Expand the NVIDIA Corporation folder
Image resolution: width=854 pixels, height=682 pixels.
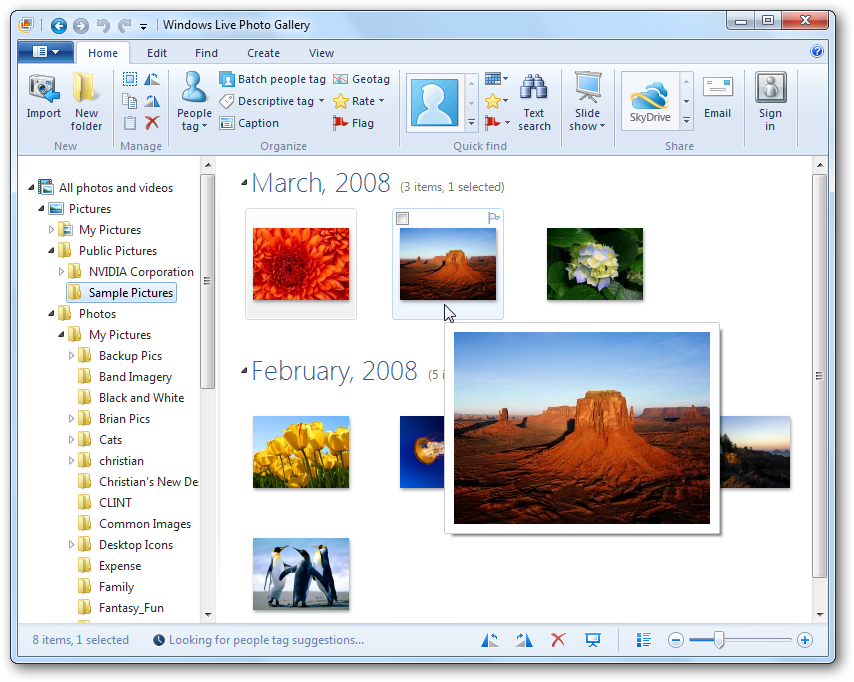(62, 272)
